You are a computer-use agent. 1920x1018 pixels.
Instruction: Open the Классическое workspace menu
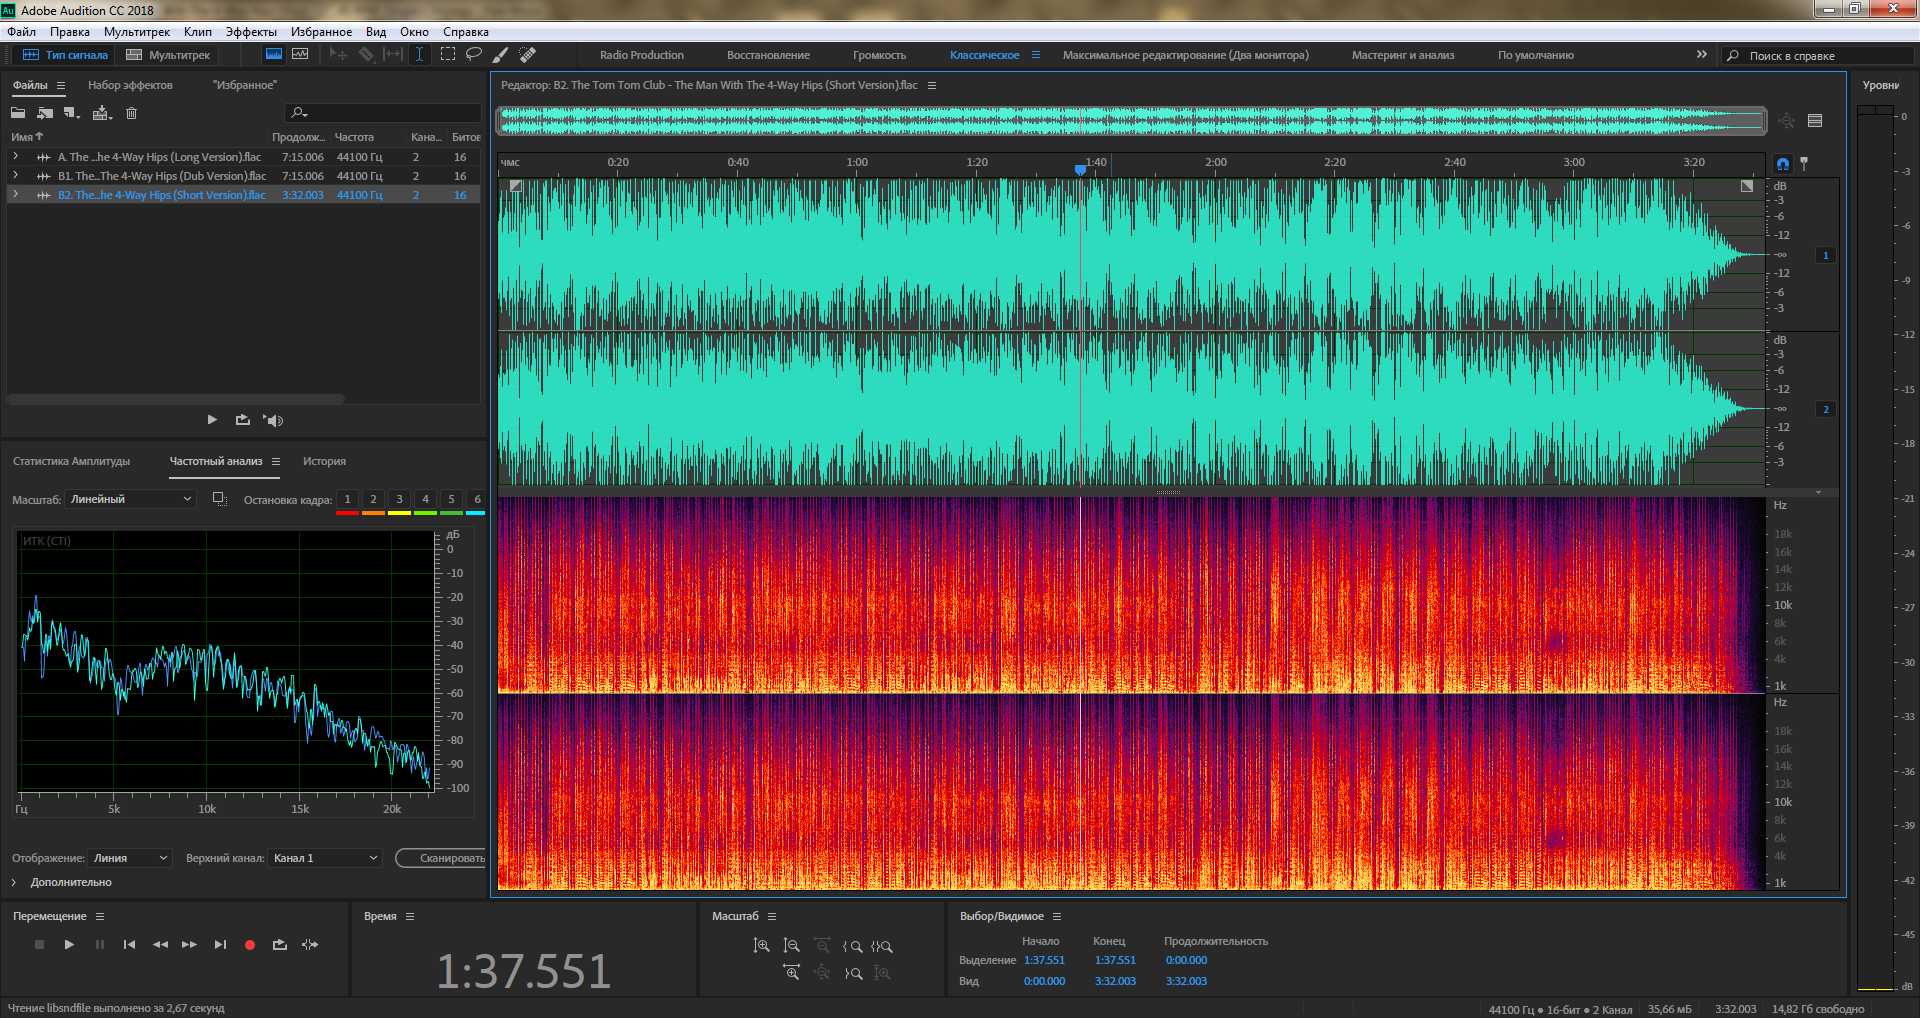(1036, 55)
